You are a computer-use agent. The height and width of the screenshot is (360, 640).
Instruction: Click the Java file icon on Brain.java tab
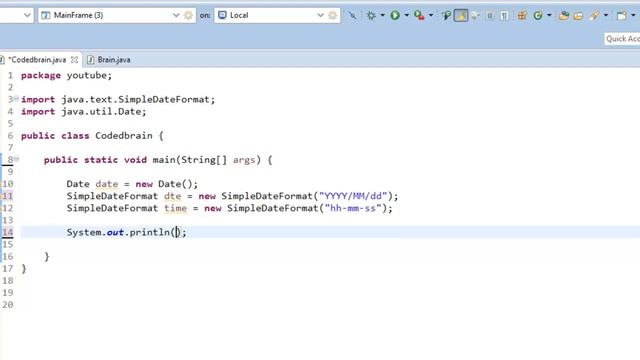pos(91,60)
